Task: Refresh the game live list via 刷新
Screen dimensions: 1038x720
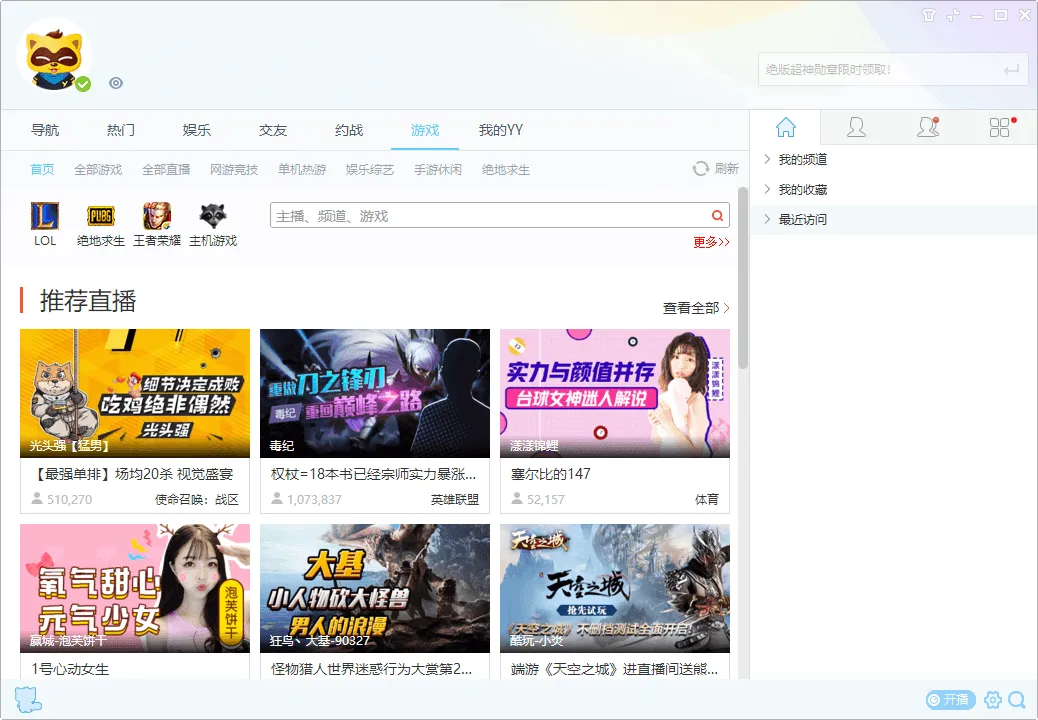Action: (714, 169)
